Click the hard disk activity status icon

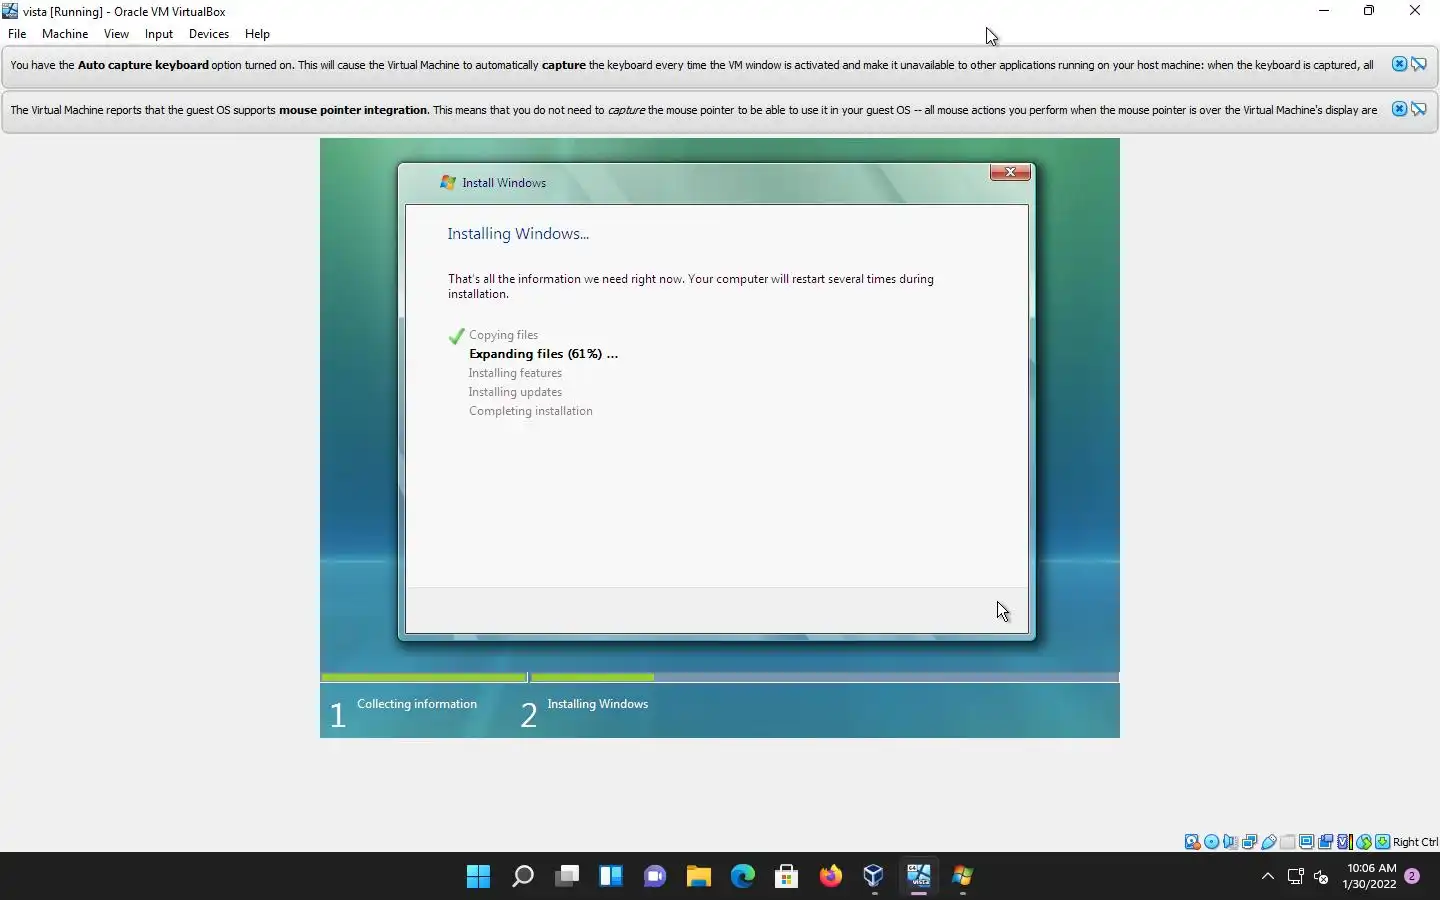tap(1192, 842)
